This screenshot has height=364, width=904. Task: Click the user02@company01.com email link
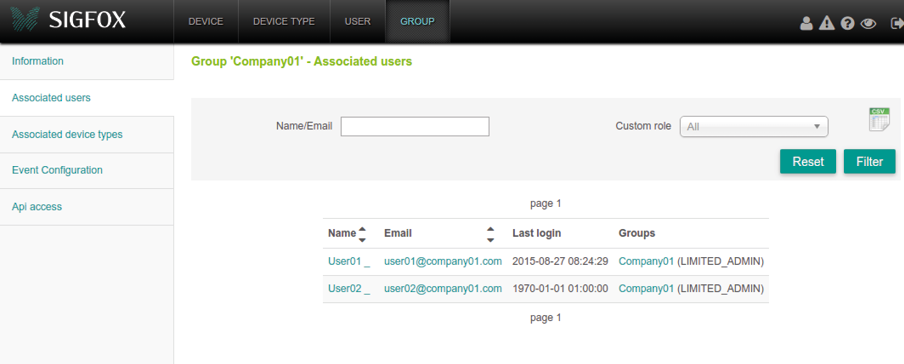click(443, 288)
